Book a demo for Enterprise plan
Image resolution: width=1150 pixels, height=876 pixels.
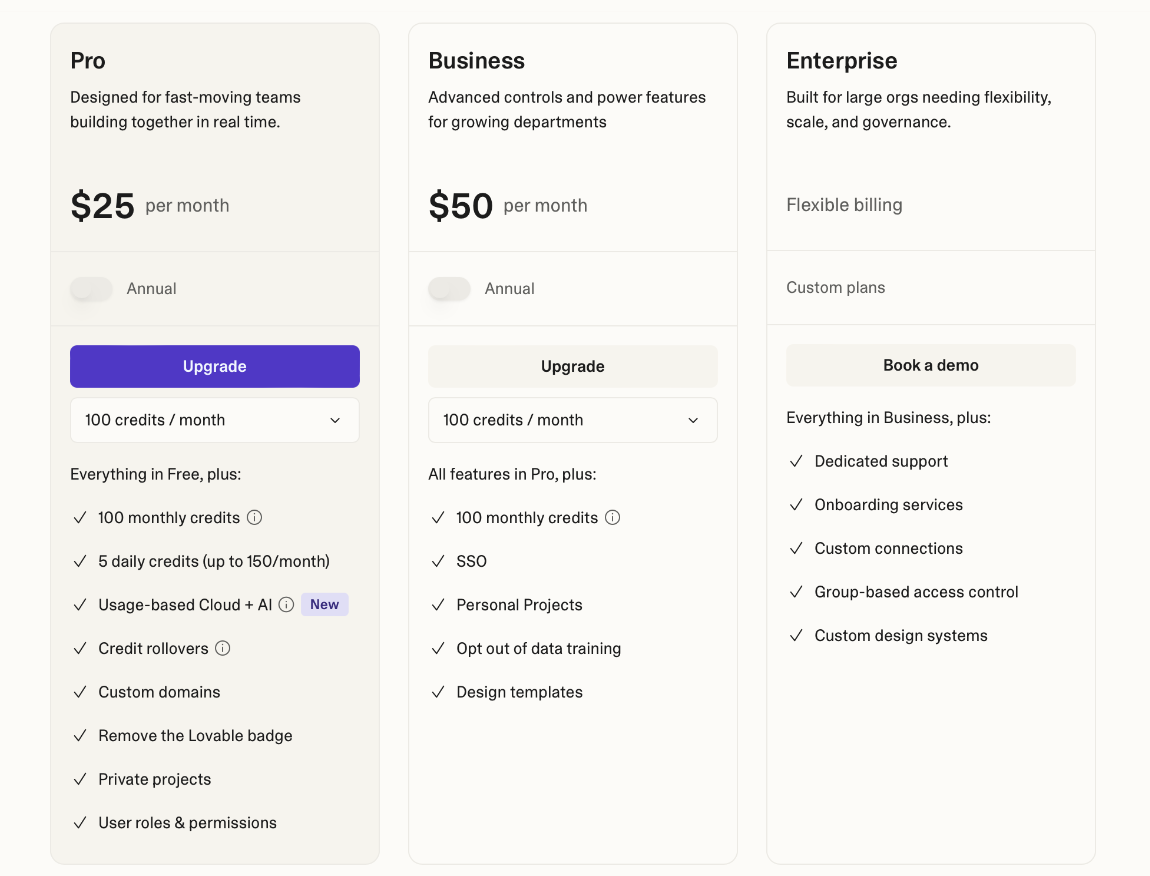(930, 365)
